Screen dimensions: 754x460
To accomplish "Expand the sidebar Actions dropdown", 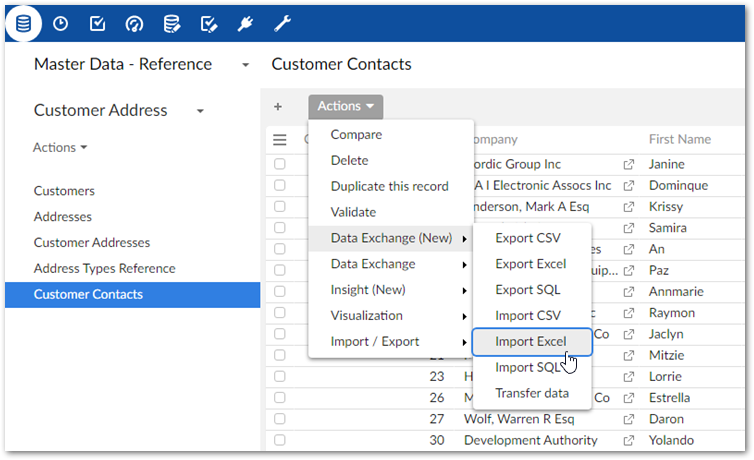I will (x=60, y=147).
